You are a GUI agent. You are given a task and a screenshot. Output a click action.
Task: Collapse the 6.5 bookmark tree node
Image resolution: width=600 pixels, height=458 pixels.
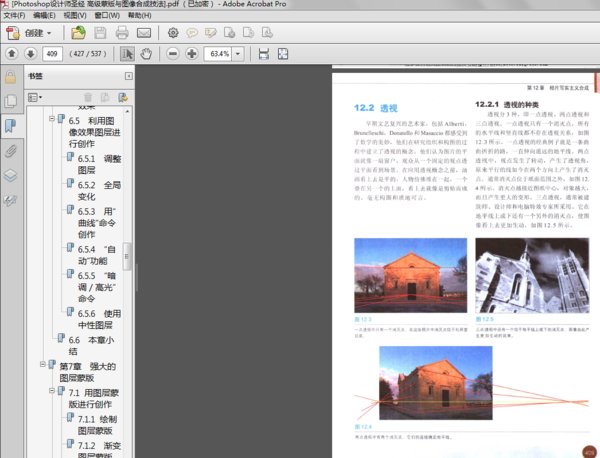coord(51,121)
